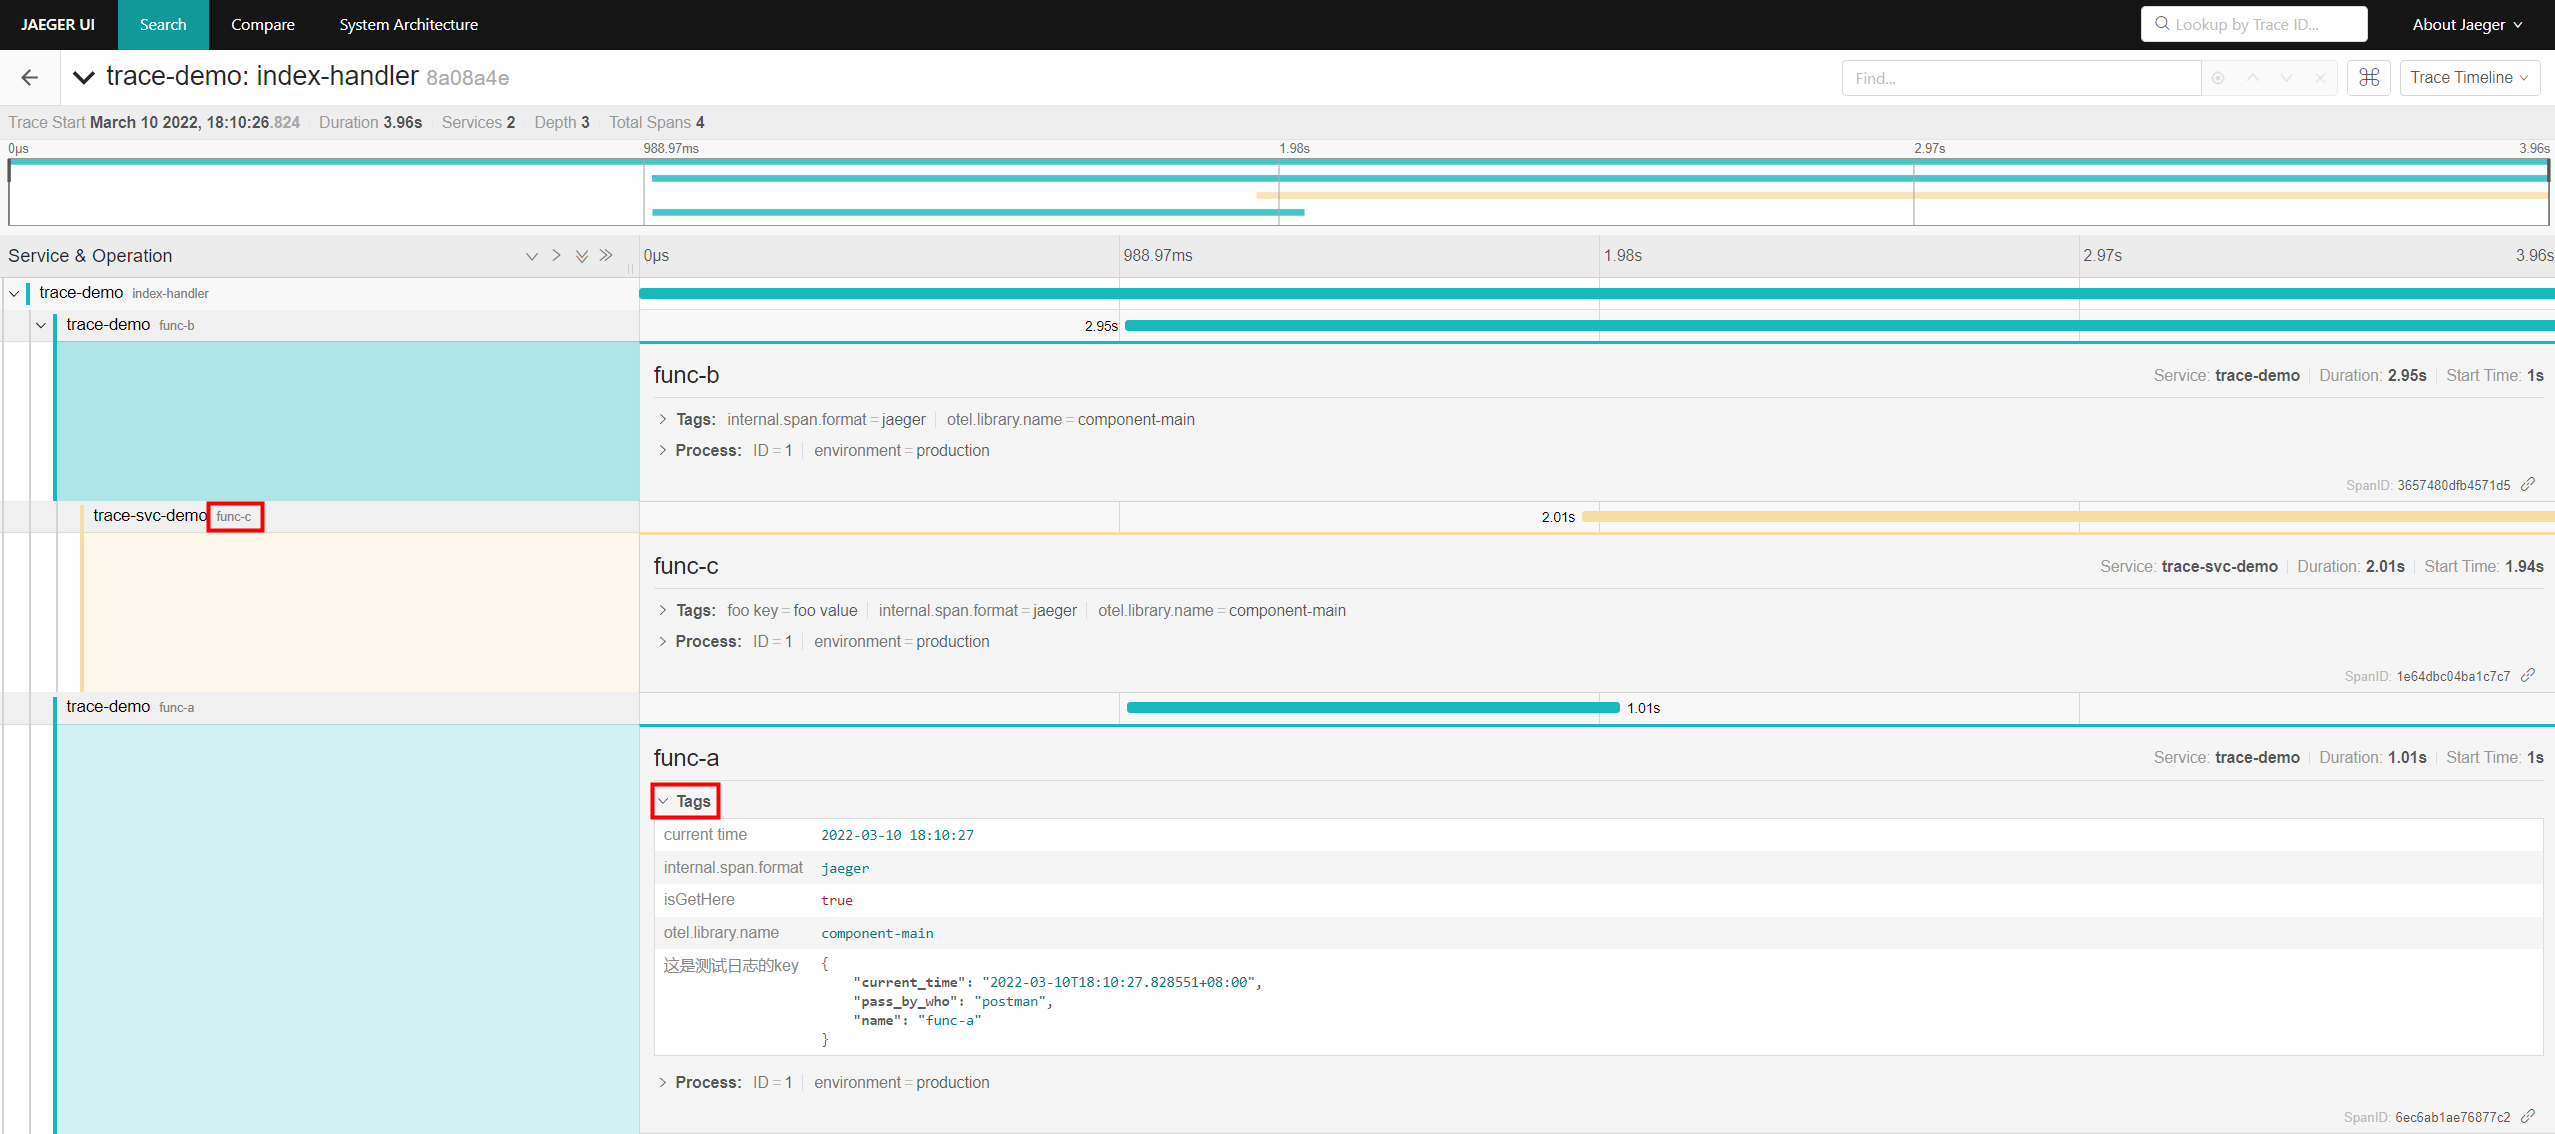Switch to the Compare tab

pyautogui.click(x=262, y=24)
